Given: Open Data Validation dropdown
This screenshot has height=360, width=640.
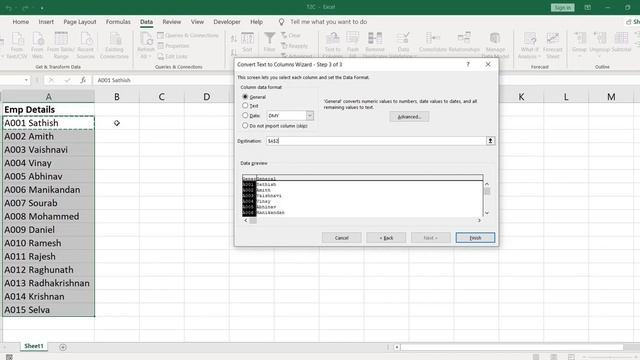Looking at the screenshot, I should coord(416,56).
